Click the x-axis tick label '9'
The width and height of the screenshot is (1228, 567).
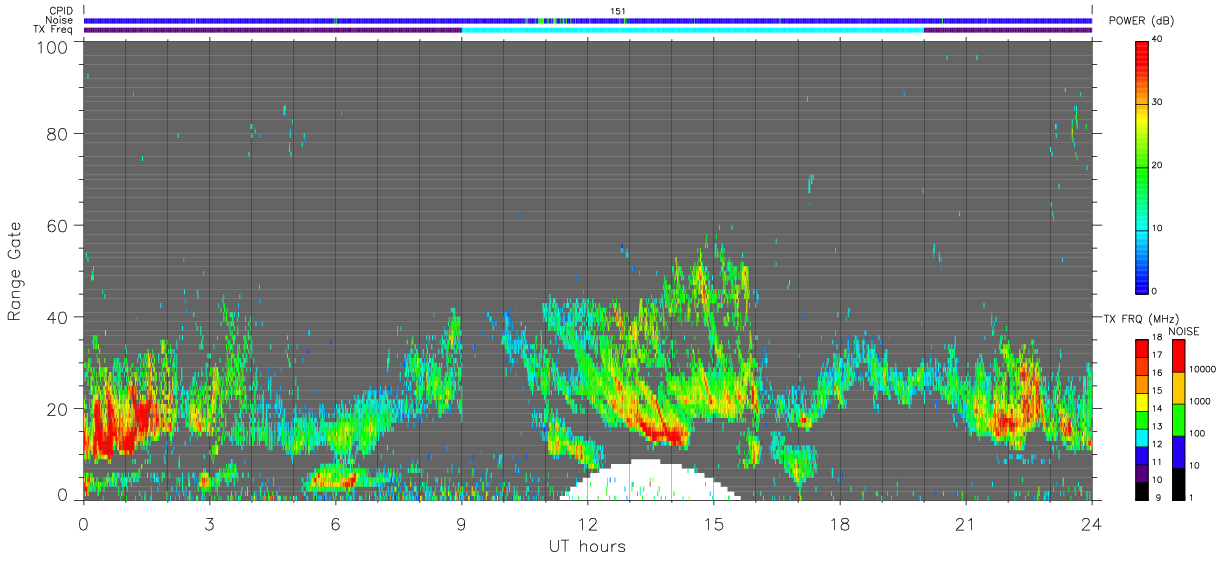[461, 524]
